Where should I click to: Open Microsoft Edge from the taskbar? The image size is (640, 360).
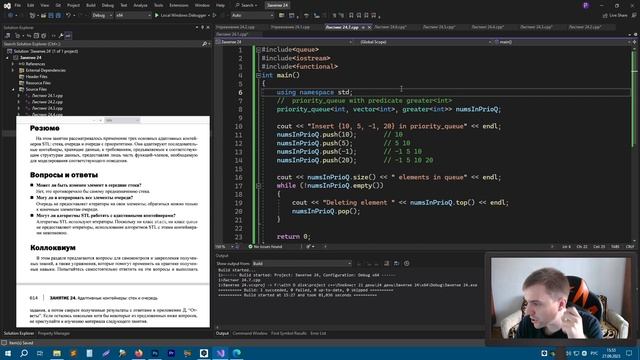point(237,353)
